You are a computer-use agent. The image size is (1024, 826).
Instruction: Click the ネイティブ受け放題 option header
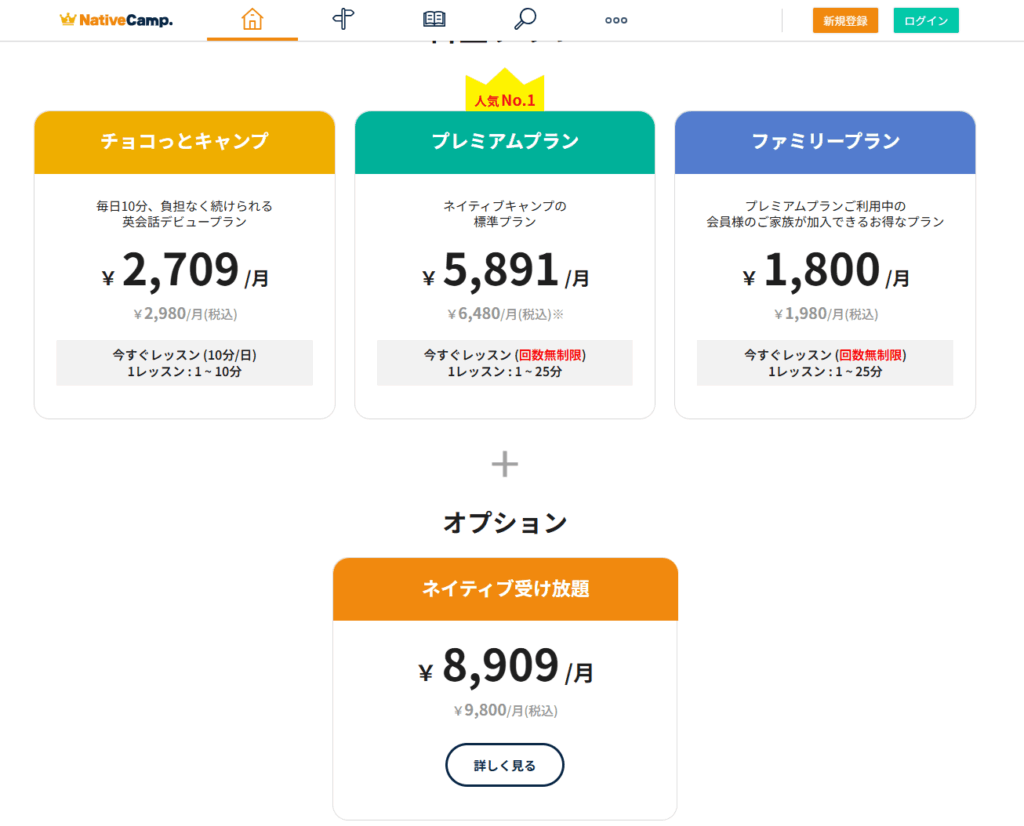click(x=505, y=589)
